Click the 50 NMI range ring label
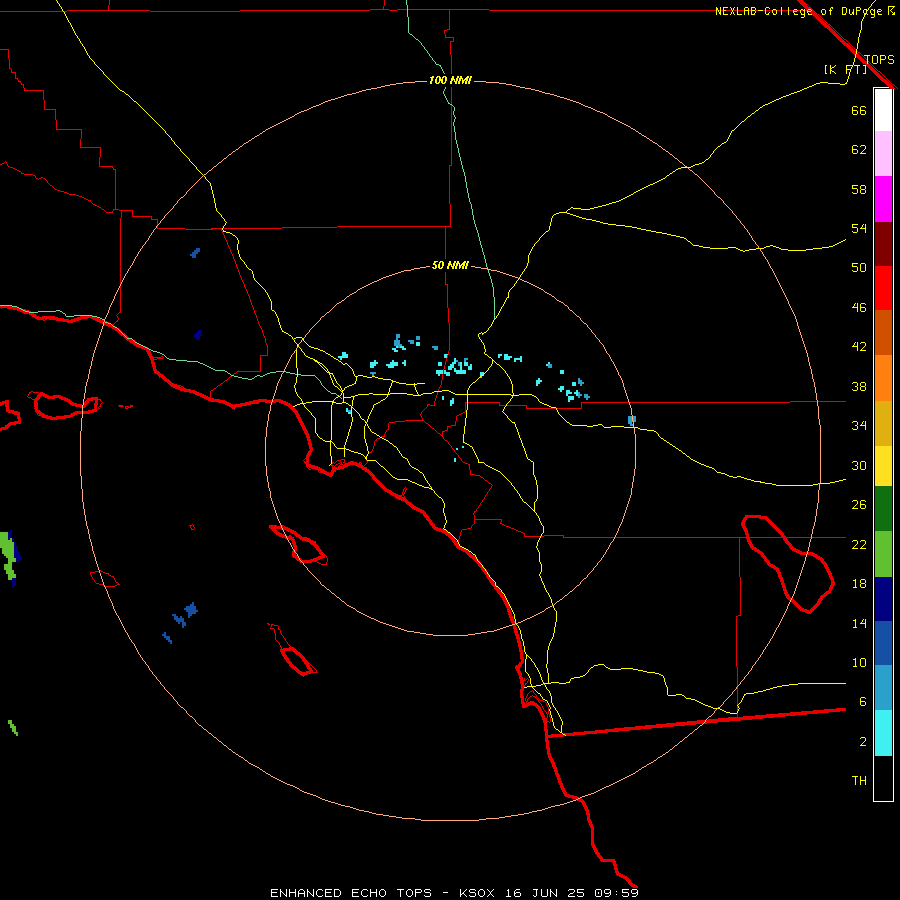Image resolution: width=900 pixels, height=900 pixels. [x=450, y=265]
